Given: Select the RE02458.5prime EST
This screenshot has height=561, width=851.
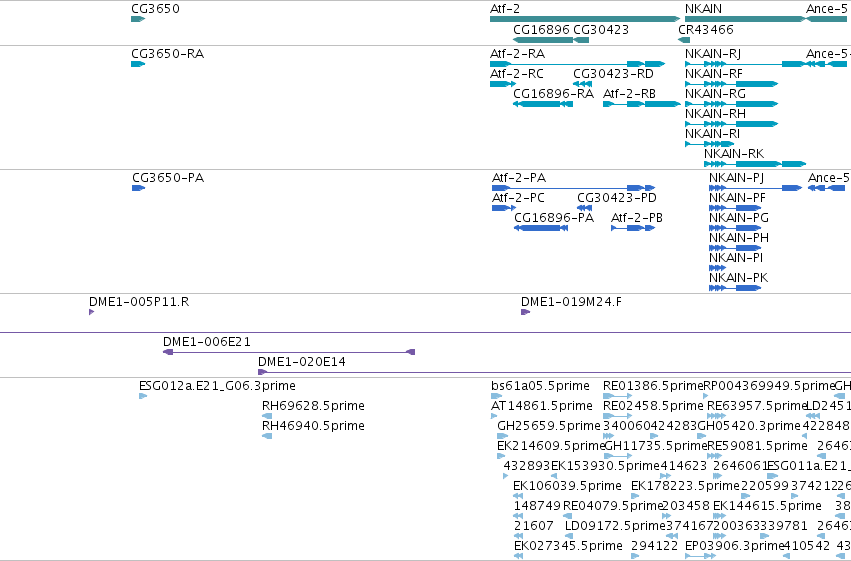Looking at the screenshot, I should 618,416.
